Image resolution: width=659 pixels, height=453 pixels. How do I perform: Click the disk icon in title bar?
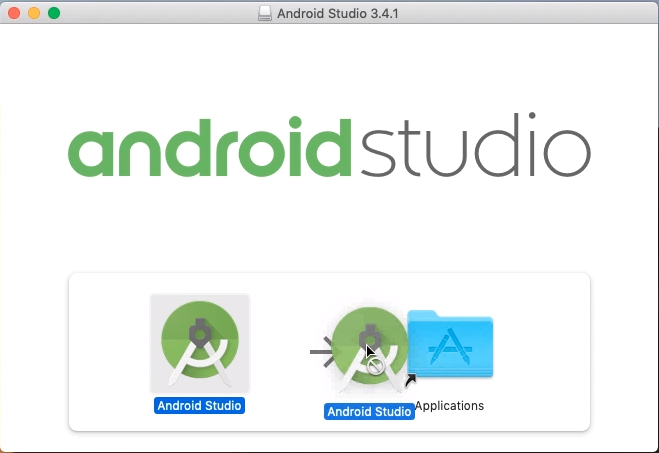(265, 13)
